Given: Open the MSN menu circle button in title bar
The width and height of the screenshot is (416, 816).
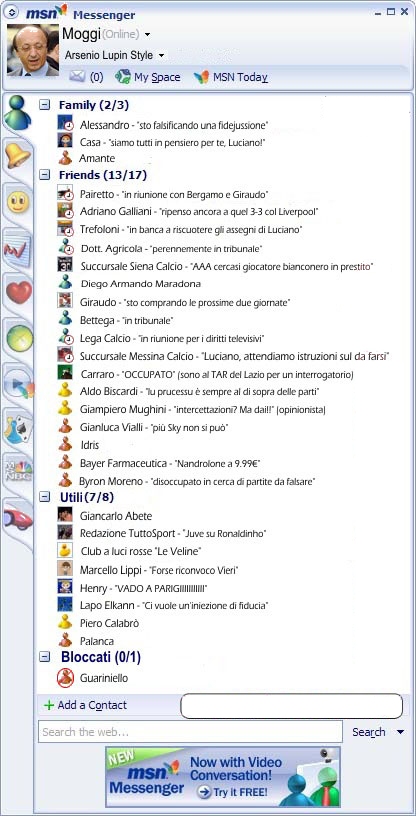Looking at the screenshot, I should tap(13, 12).
